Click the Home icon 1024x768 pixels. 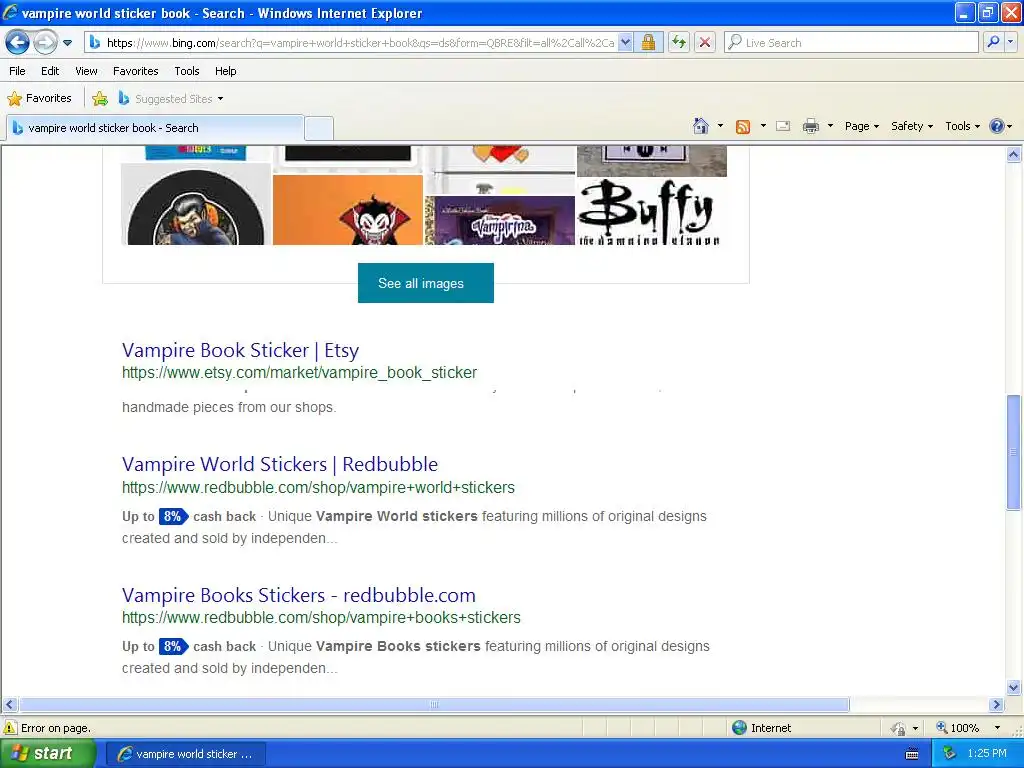point(701,126)
